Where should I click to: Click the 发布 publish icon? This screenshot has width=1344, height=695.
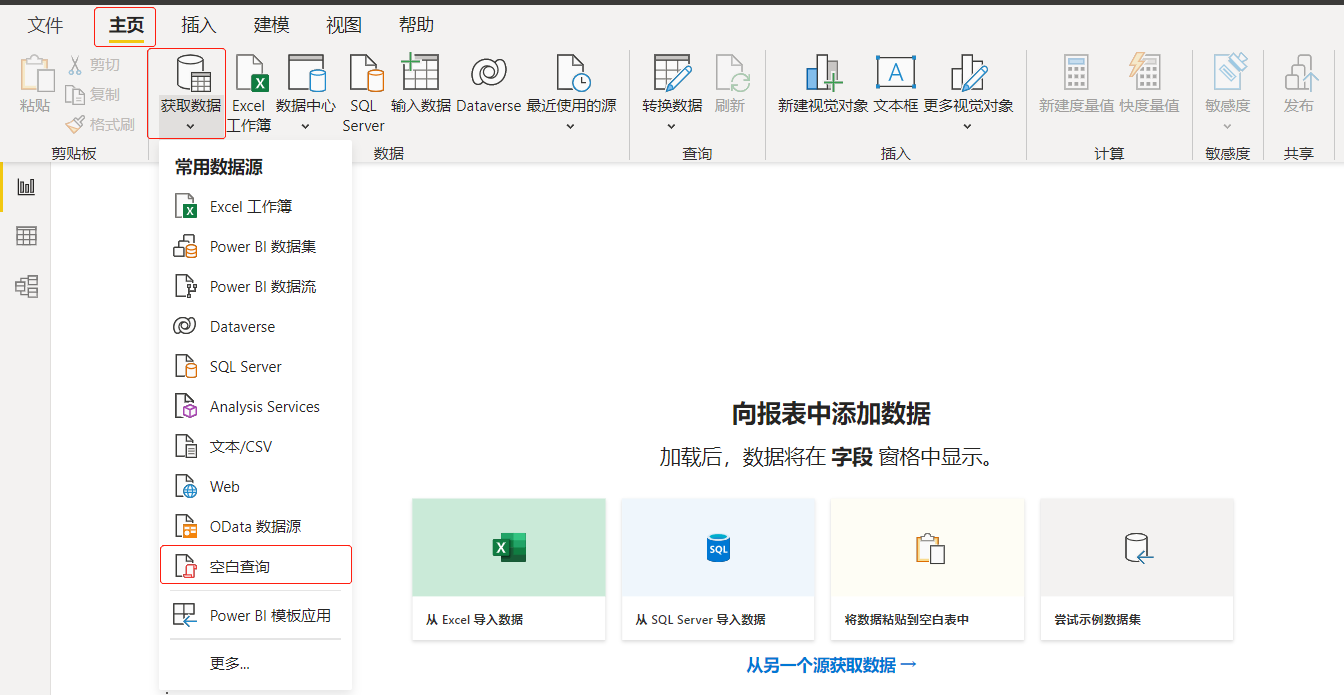[1299, 73]
